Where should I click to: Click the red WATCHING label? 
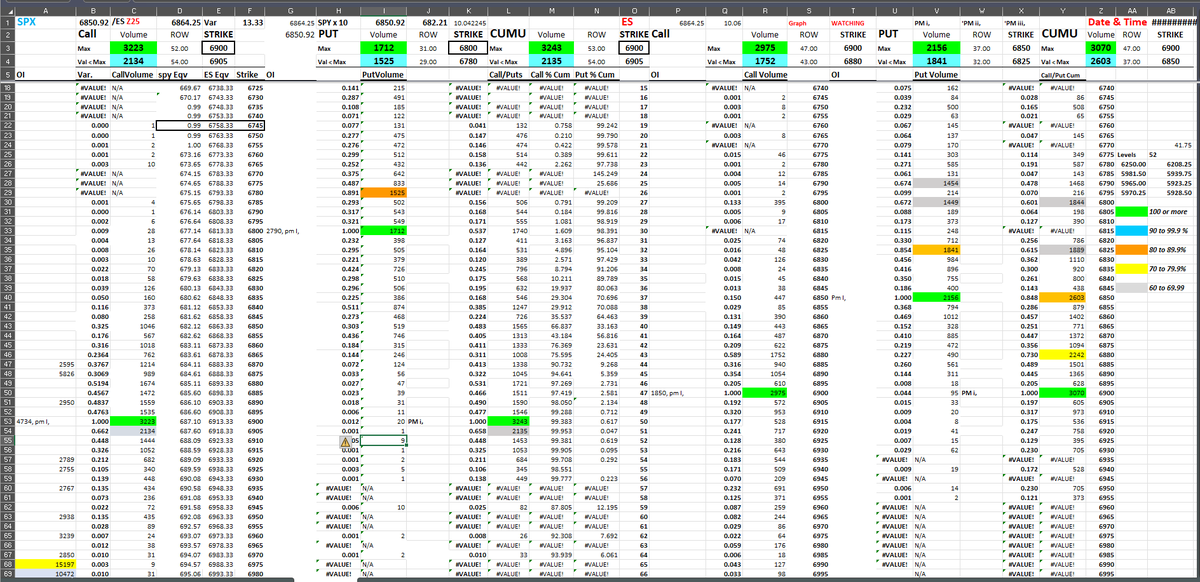coord(849,21)
